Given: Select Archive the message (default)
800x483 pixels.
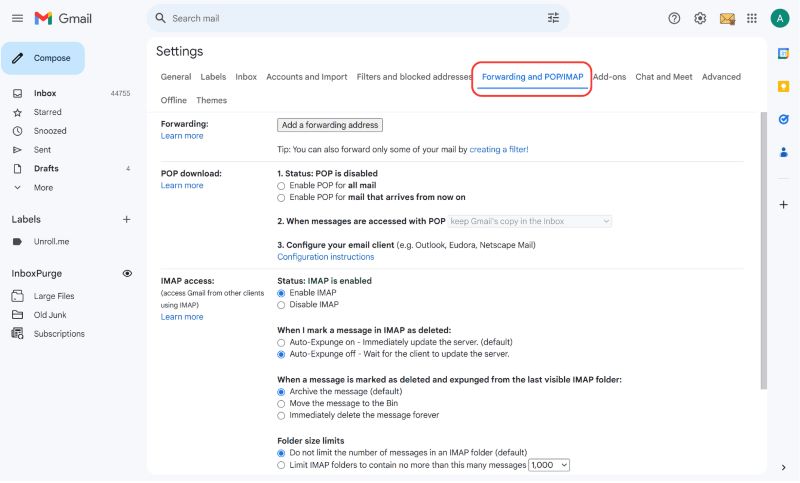Looking at the screenshot, I should (281, 392).
